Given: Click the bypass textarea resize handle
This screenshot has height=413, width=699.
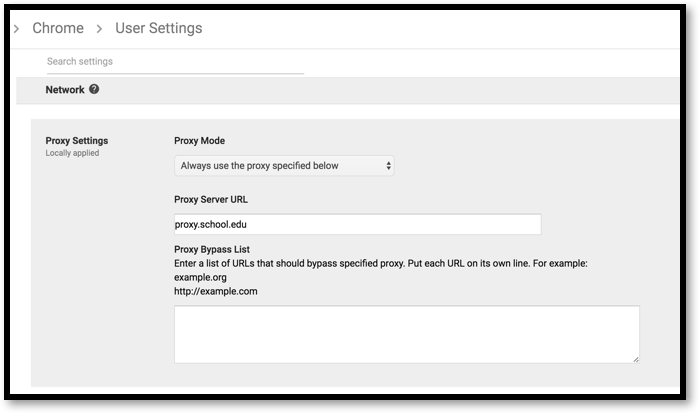Looking at the screenshot, I should tap(635, 357).
